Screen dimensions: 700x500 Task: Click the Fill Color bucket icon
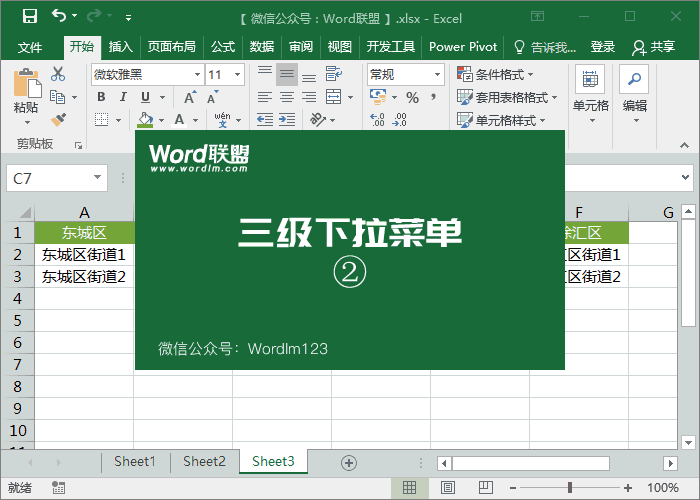146,120
